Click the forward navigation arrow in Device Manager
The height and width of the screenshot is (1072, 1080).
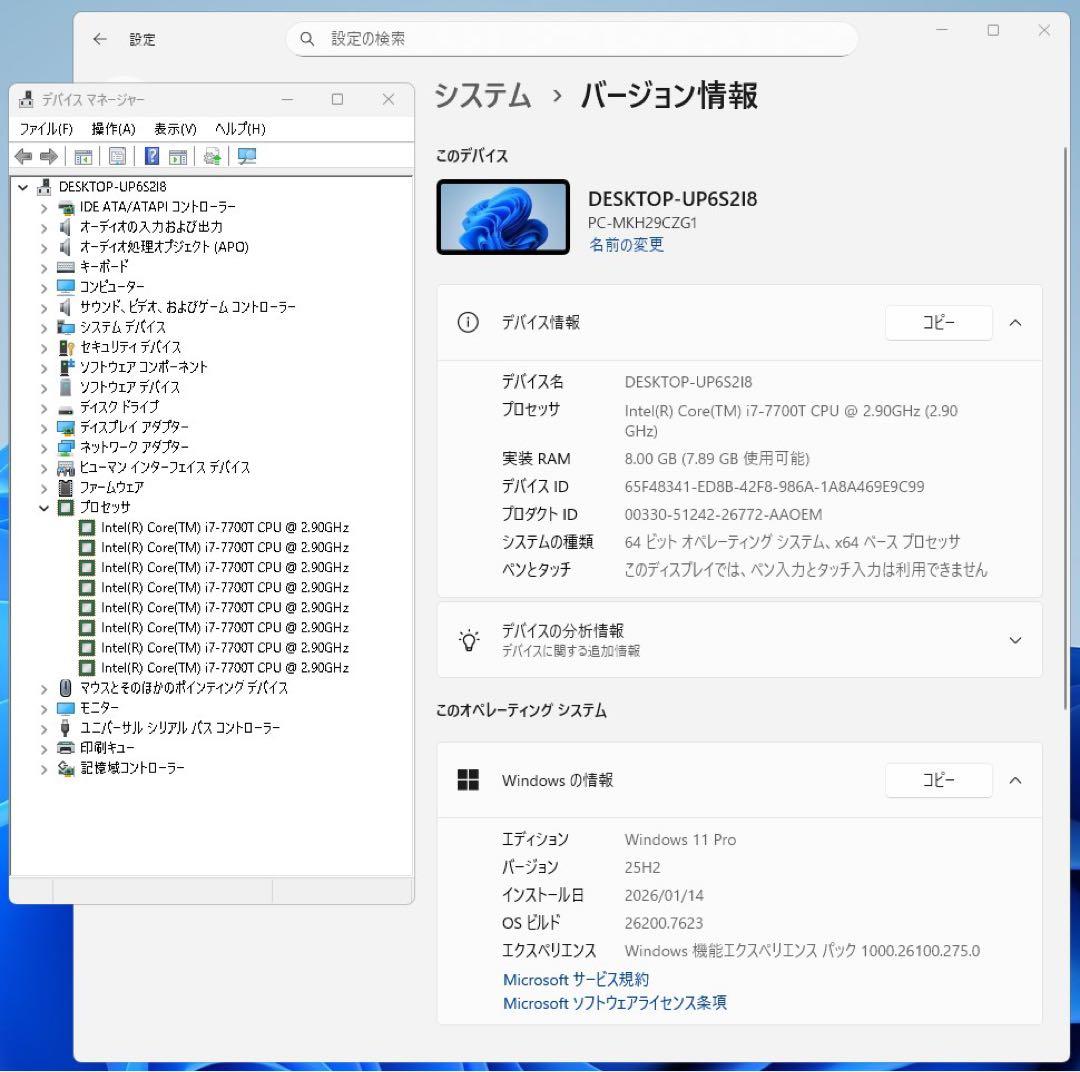click(47, 155)
